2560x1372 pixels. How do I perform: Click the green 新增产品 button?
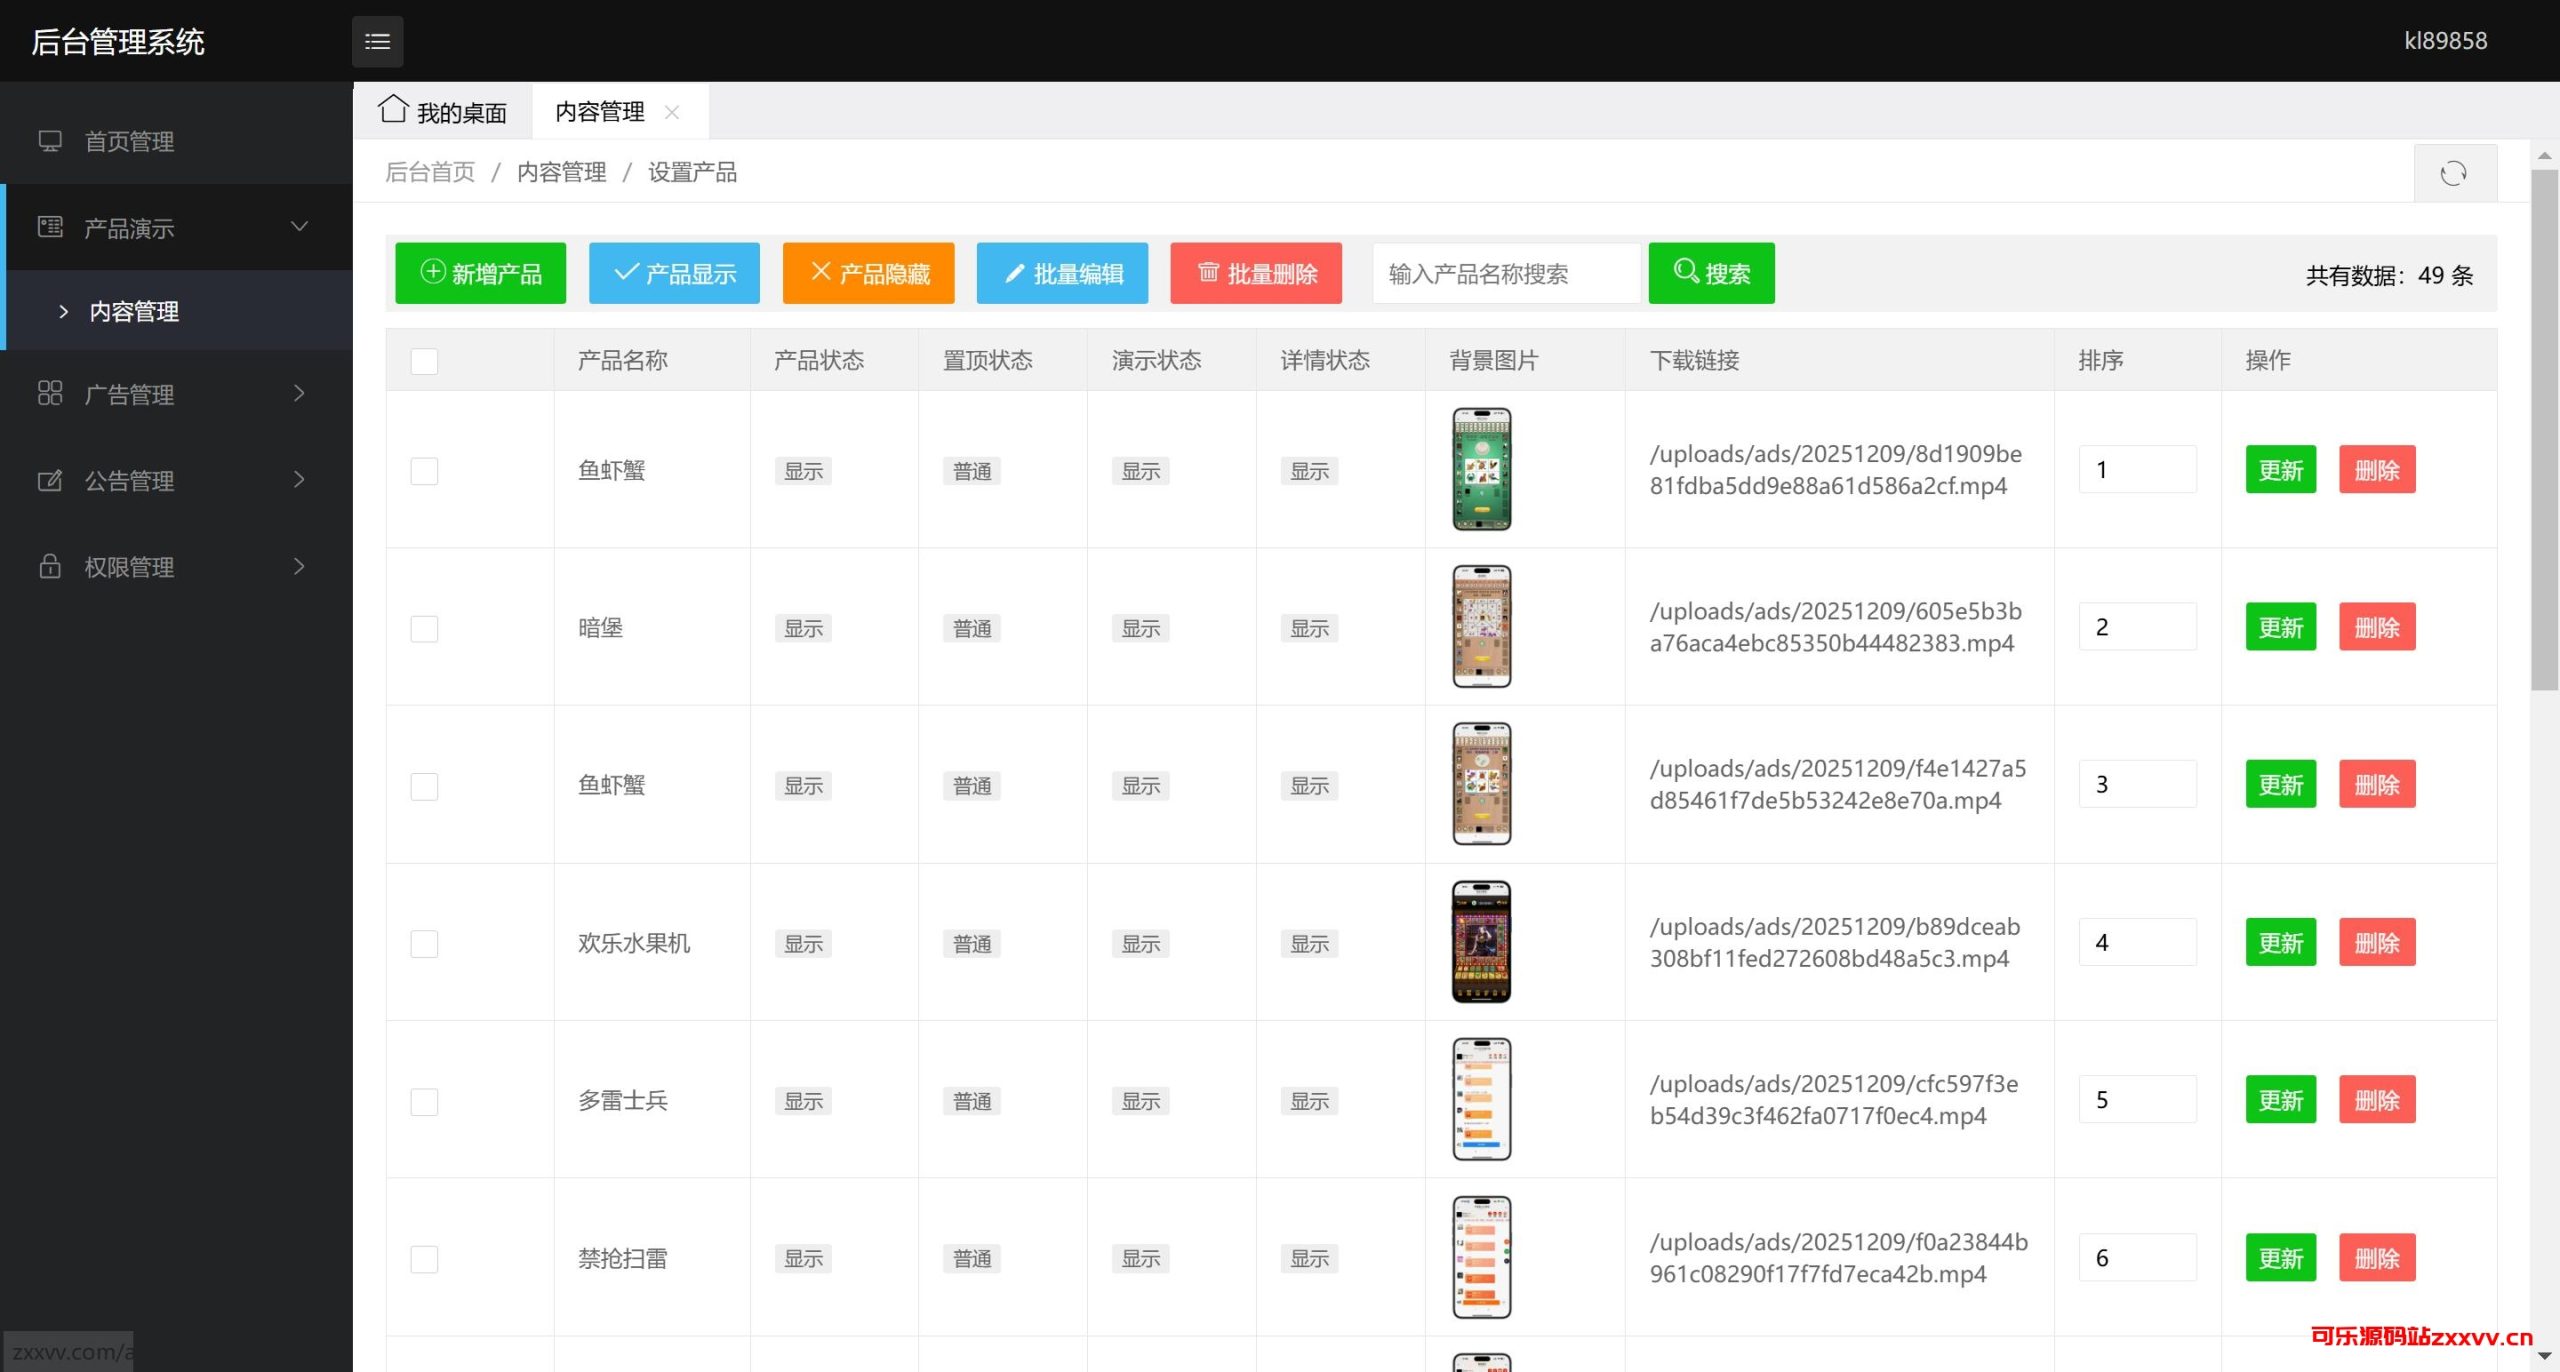(480, 273)
